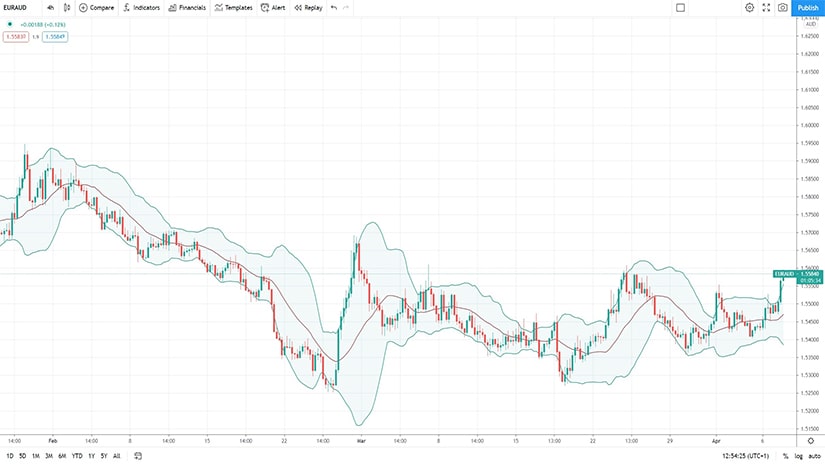Expand the Templates dropdown

pyautogui.click(x=233, y=7)
